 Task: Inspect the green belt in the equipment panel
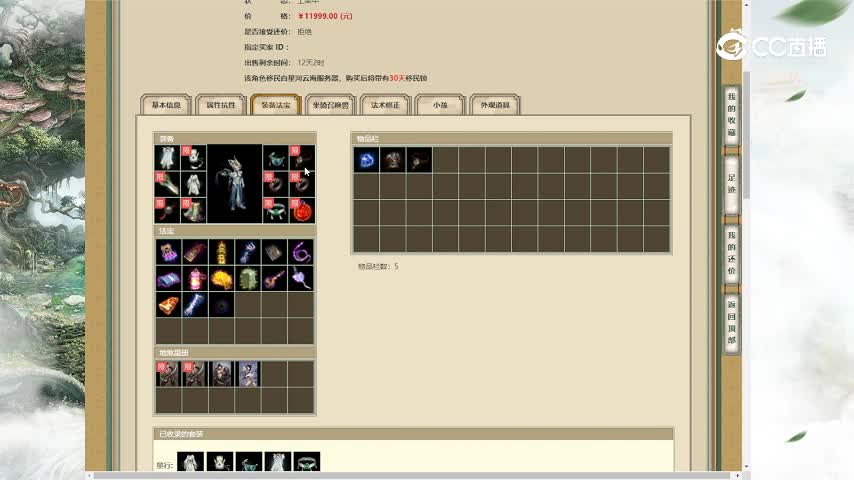pos(276,210)
